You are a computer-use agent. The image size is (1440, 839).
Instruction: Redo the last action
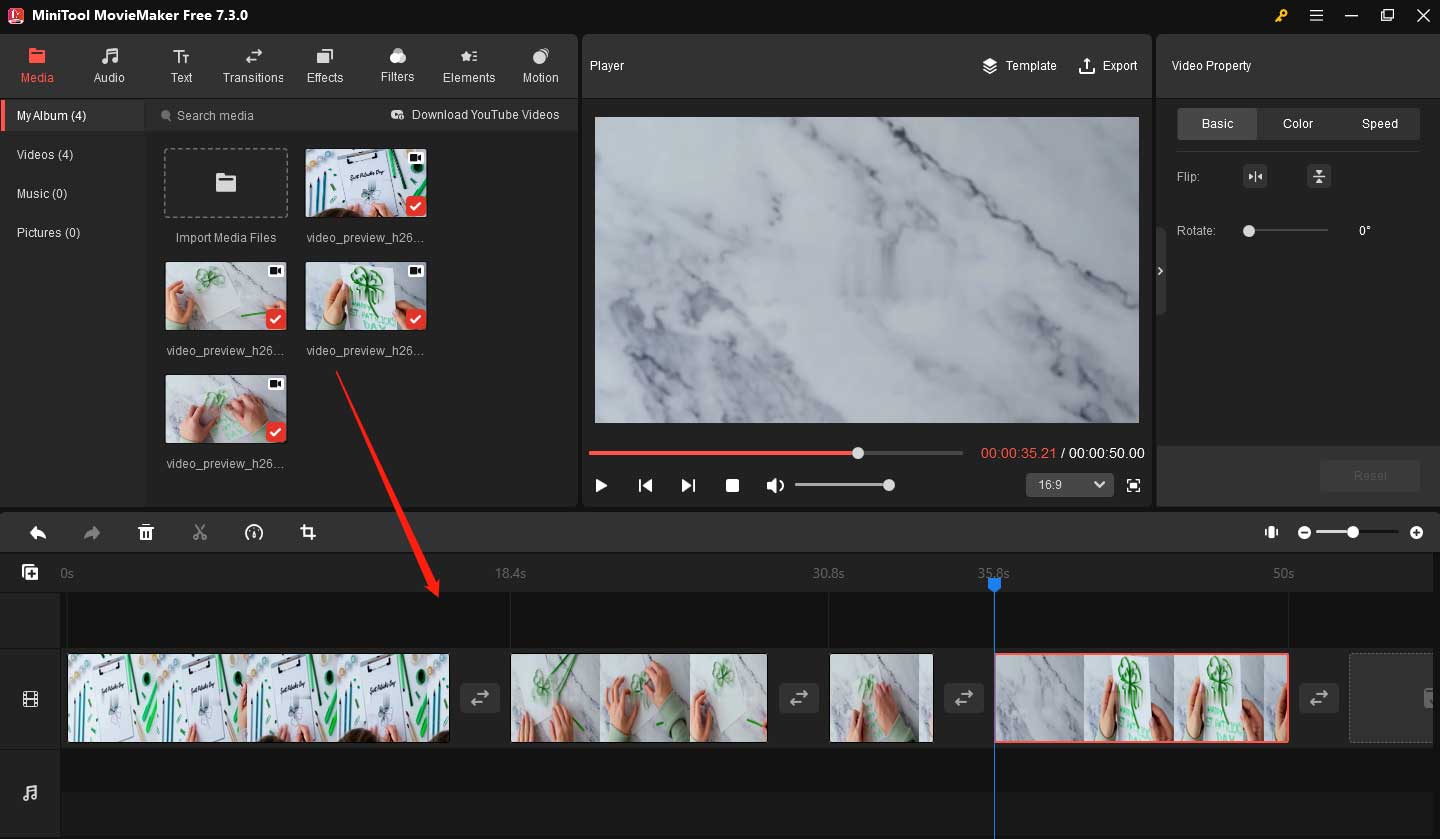click(x=92, y=533)
